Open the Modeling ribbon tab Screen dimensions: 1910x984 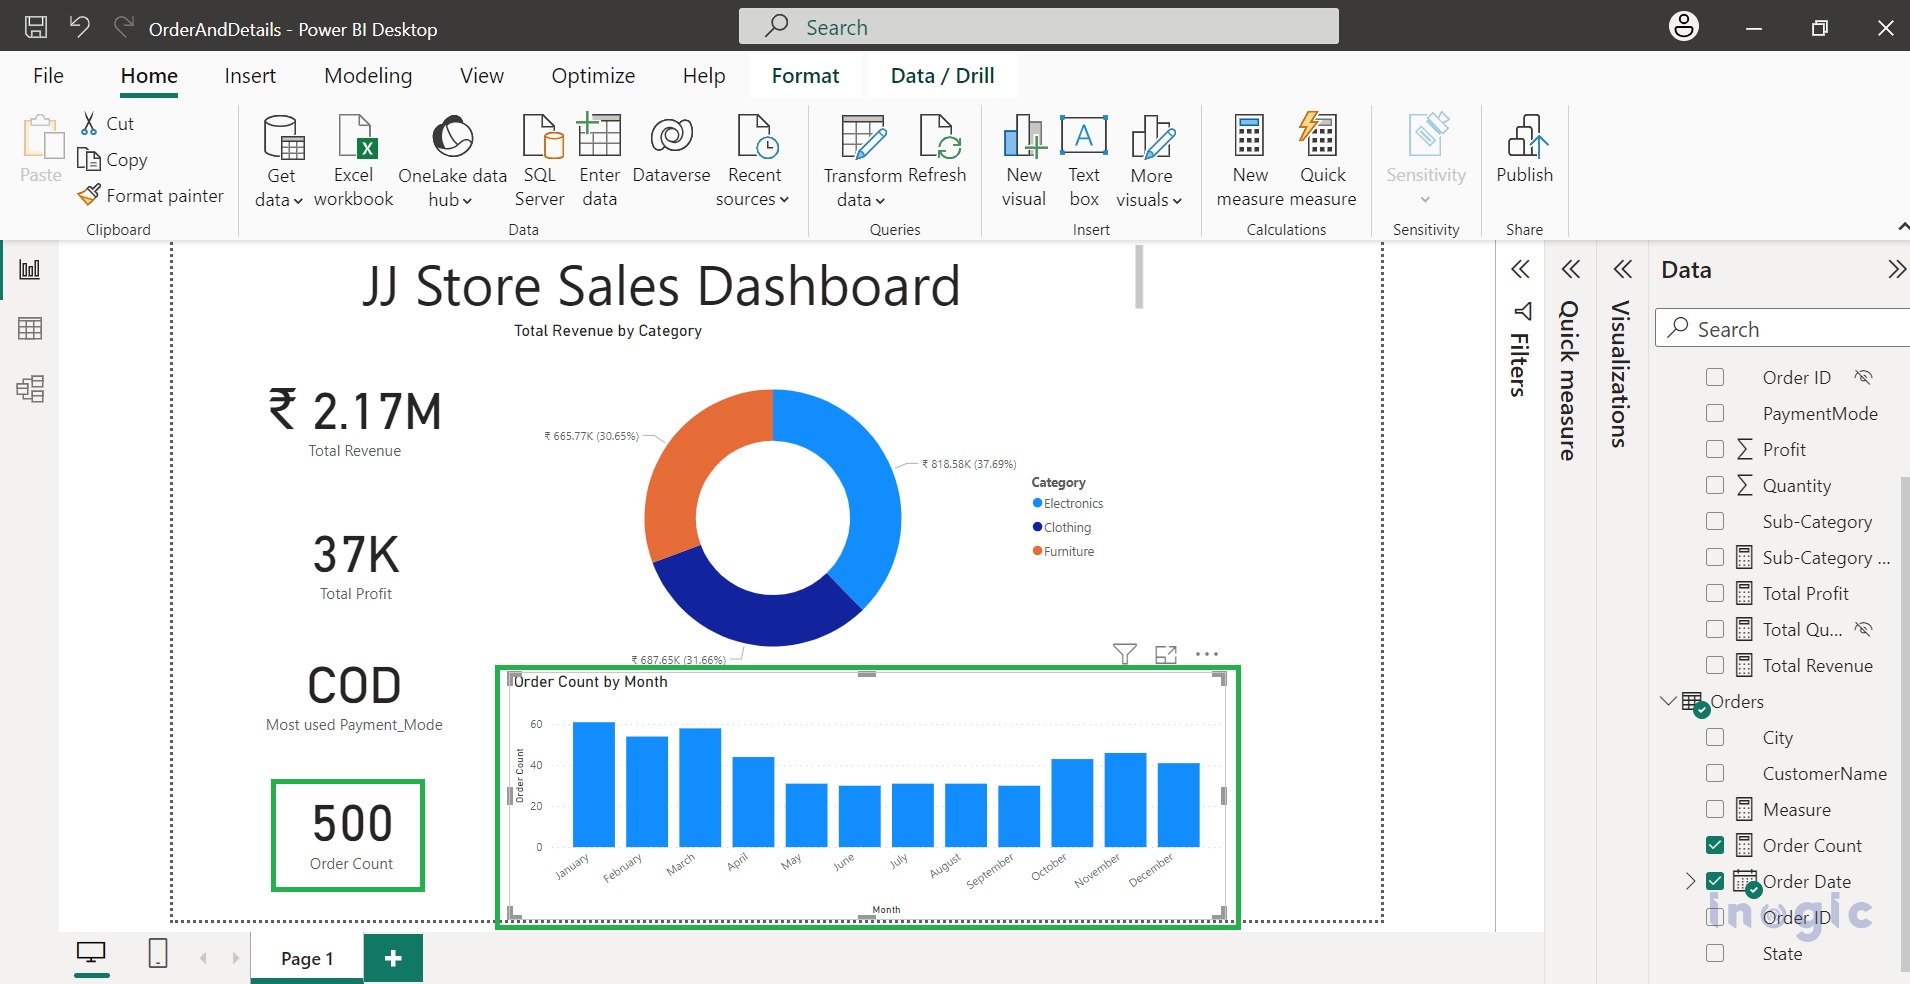(x=368, y=76)
